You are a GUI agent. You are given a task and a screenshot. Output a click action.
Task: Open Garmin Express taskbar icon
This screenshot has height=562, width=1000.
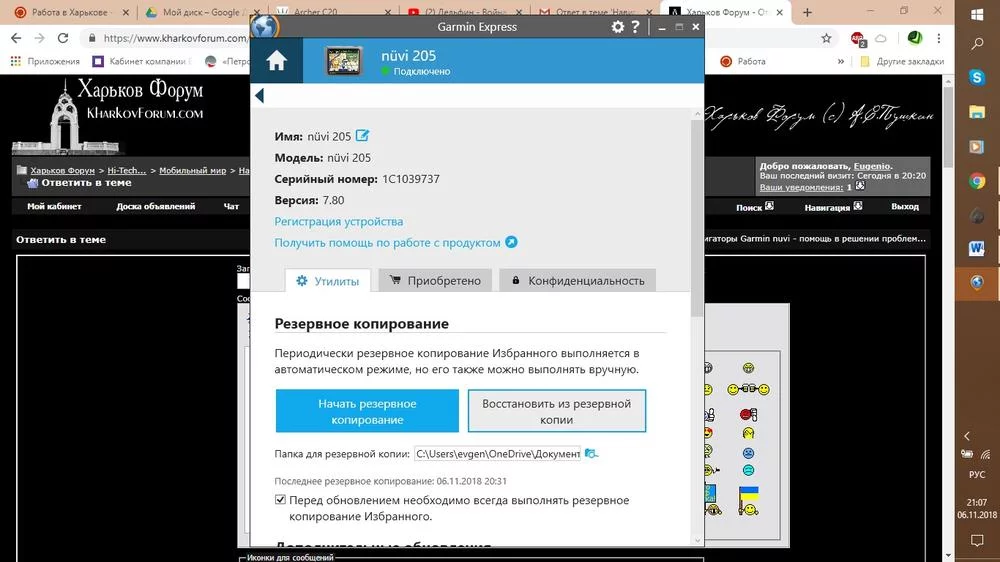tap(977, 282)
